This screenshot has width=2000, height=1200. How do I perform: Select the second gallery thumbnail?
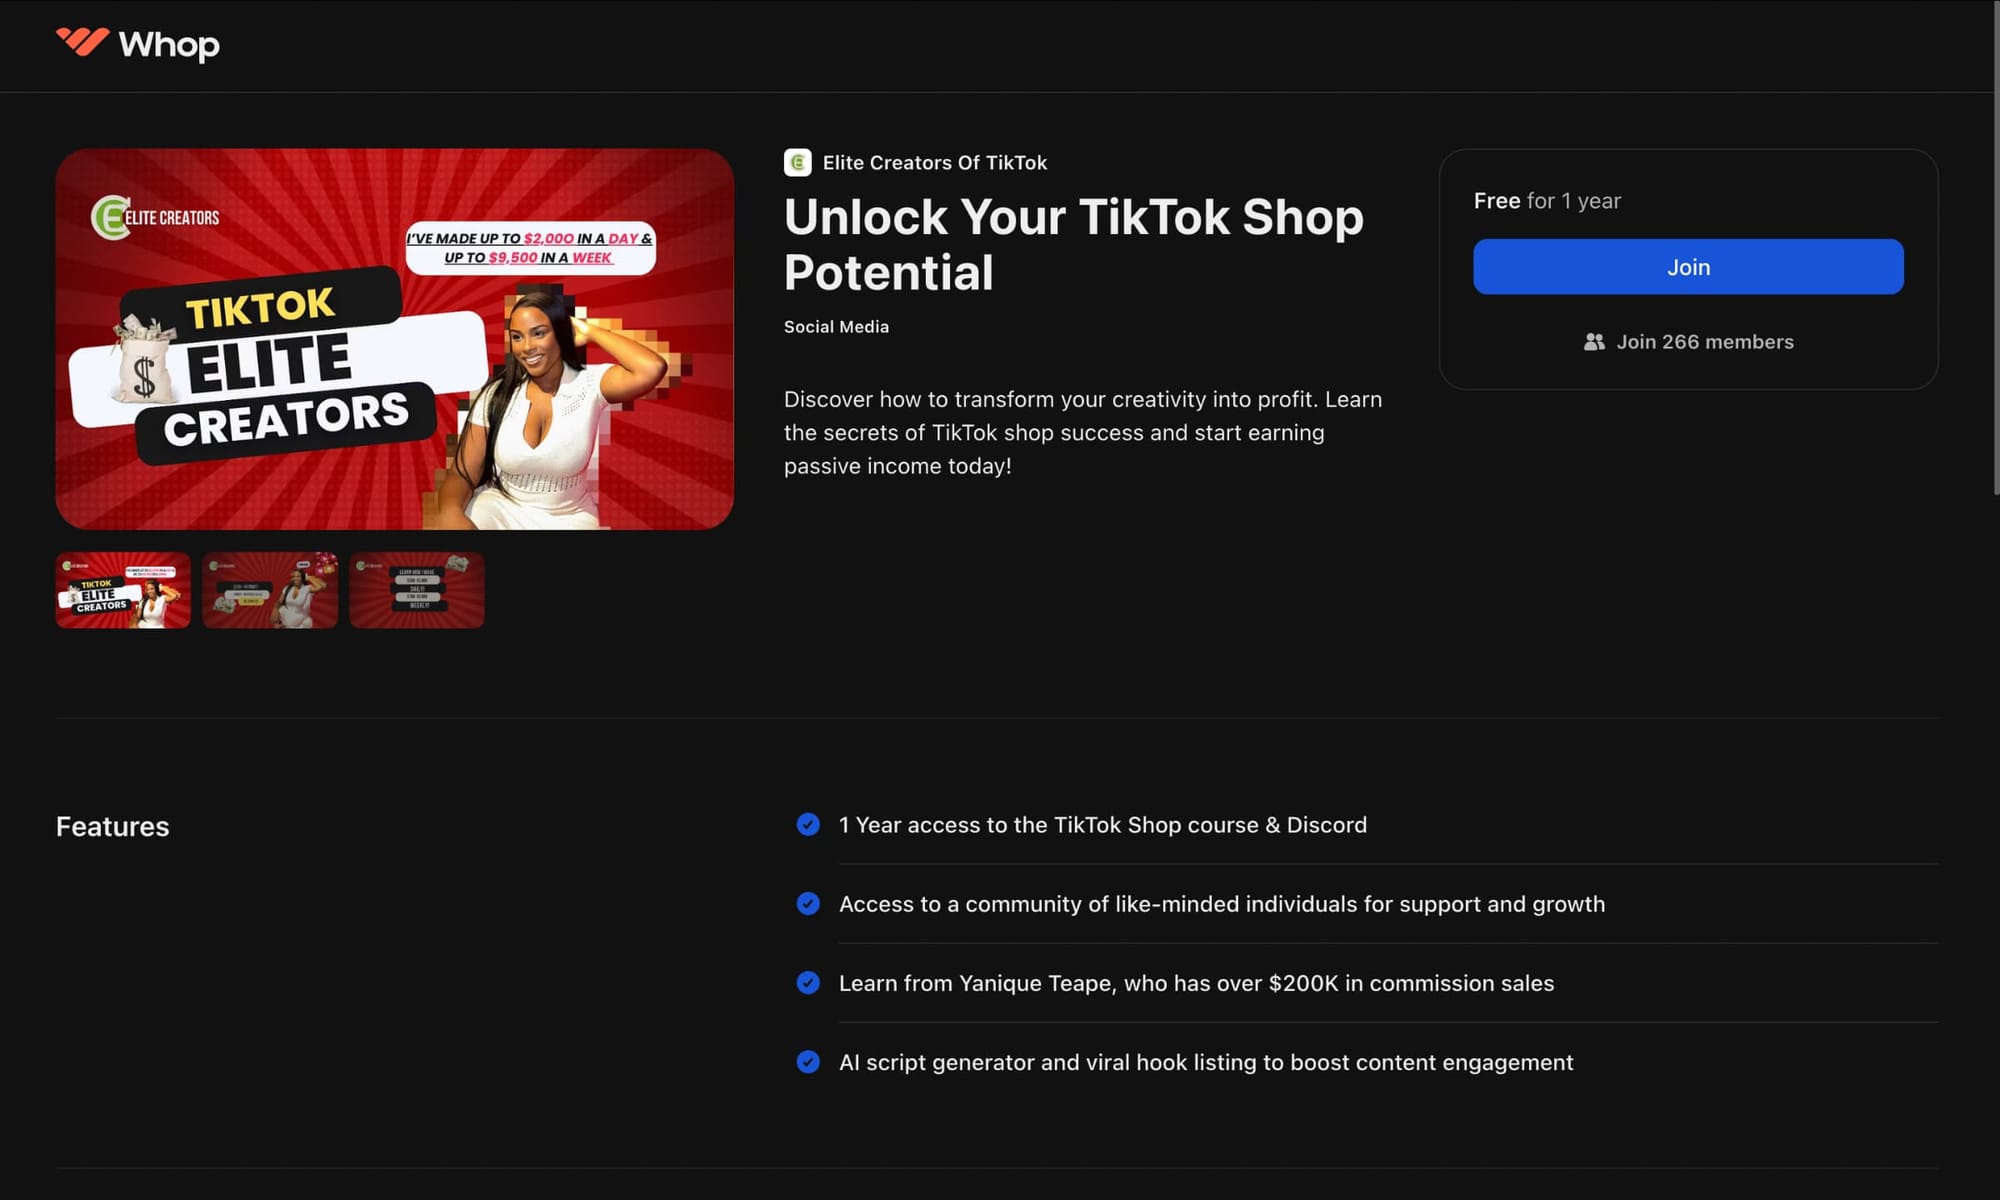tap(270, 590)
